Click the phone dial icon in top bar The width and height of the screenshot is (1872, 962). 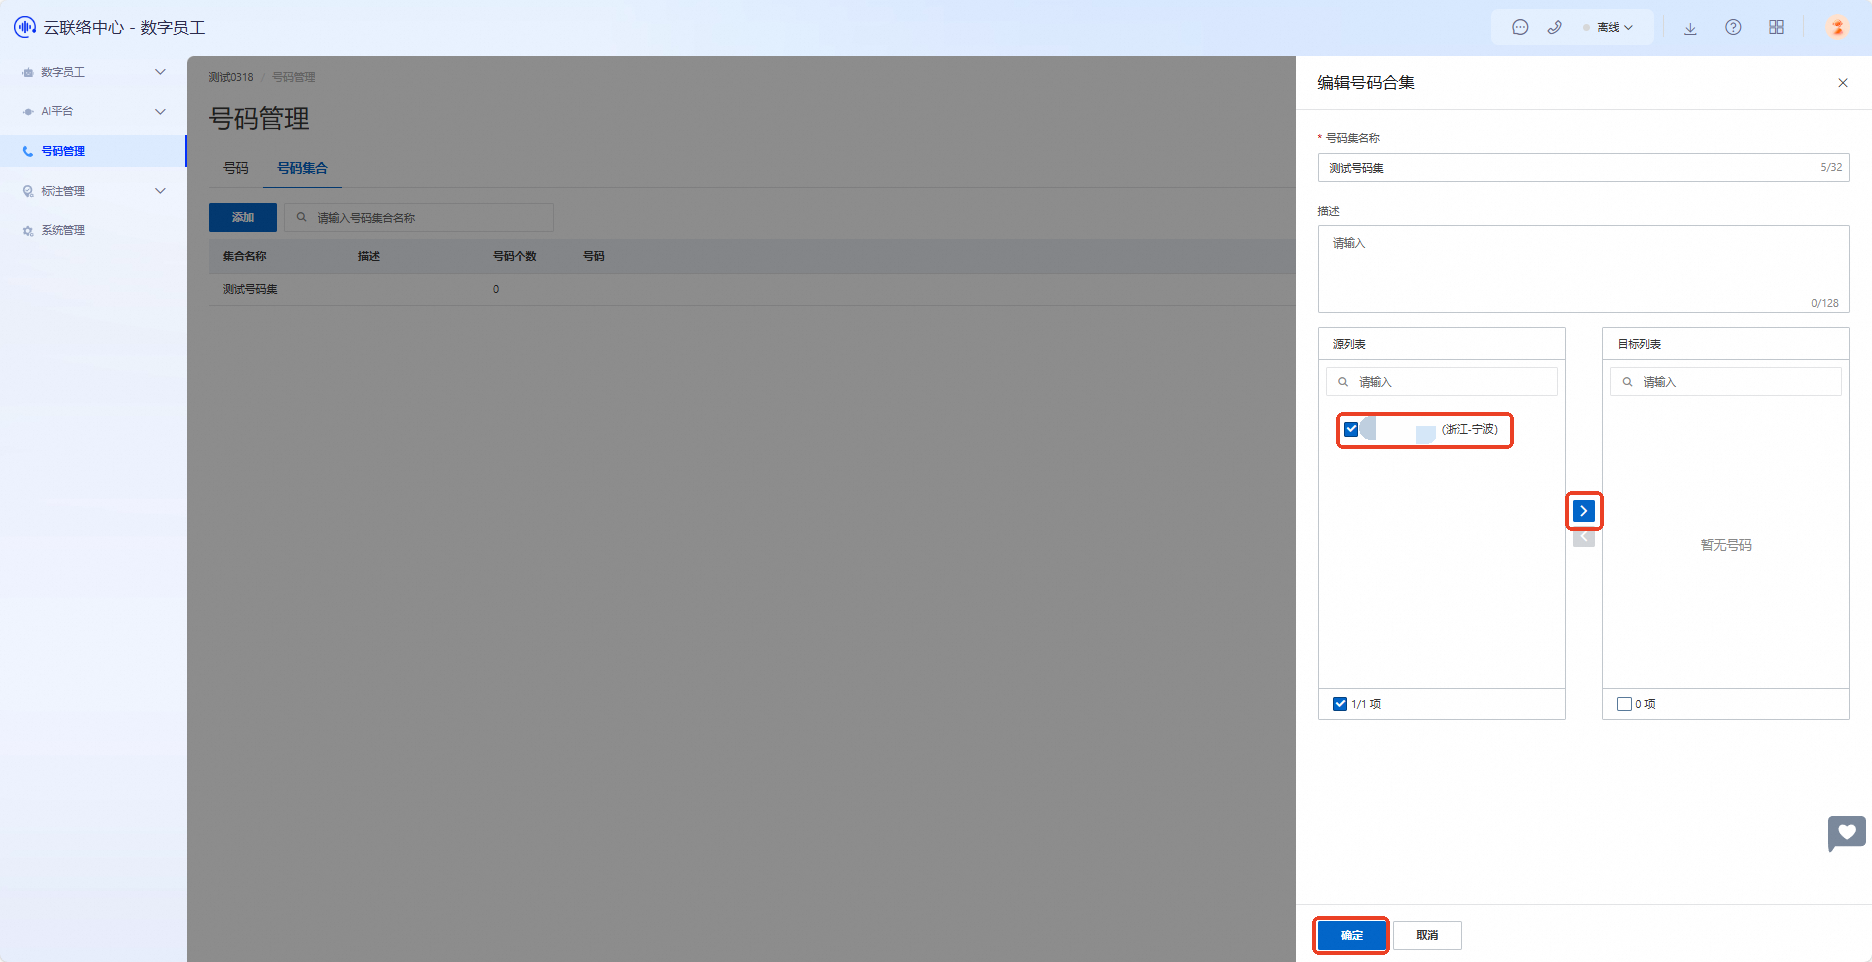click(x=1554, y=28)
